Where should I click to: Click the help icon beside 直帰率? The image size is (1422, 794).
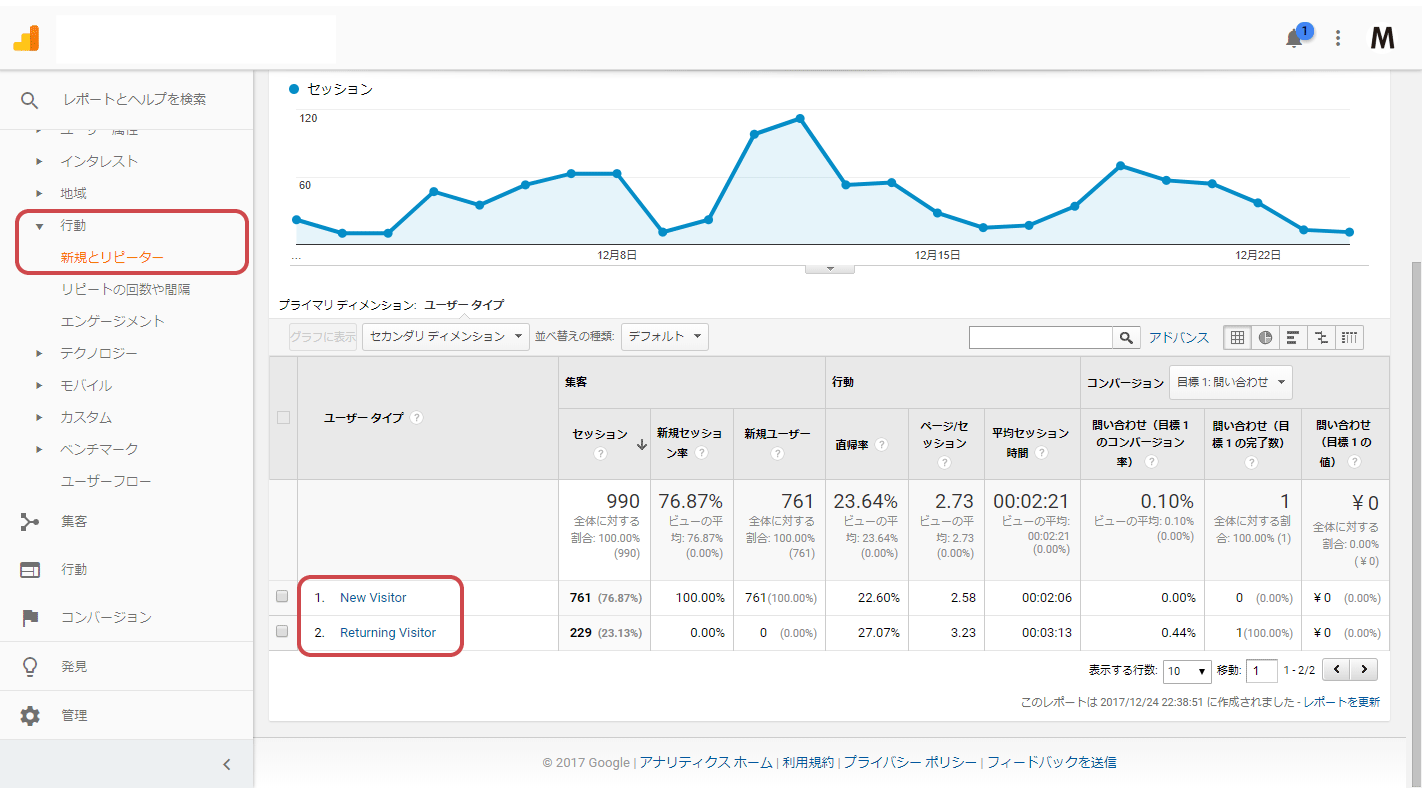[881, 444]
